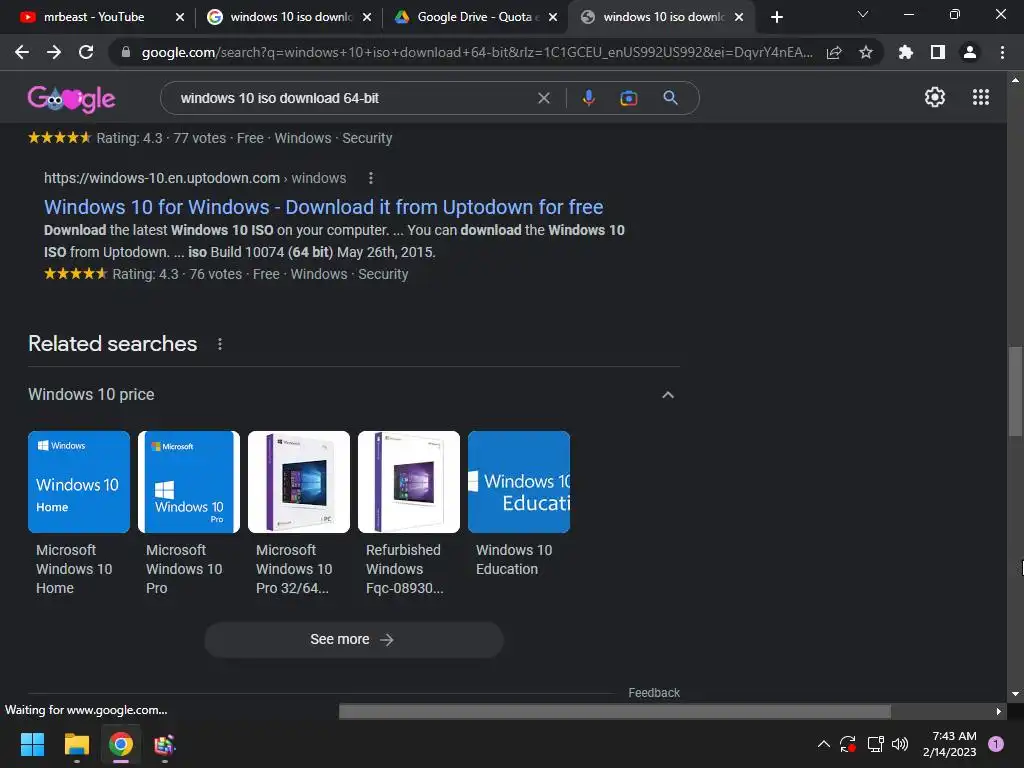Open Google quick settings gear
Screen dimensions: 1024x768
point(935,97)
